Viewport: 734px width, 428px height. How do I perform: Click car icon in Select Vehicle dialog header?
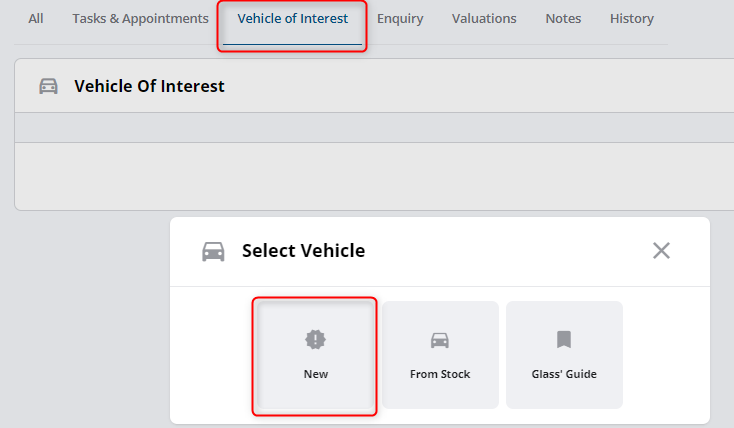[213, 251]
